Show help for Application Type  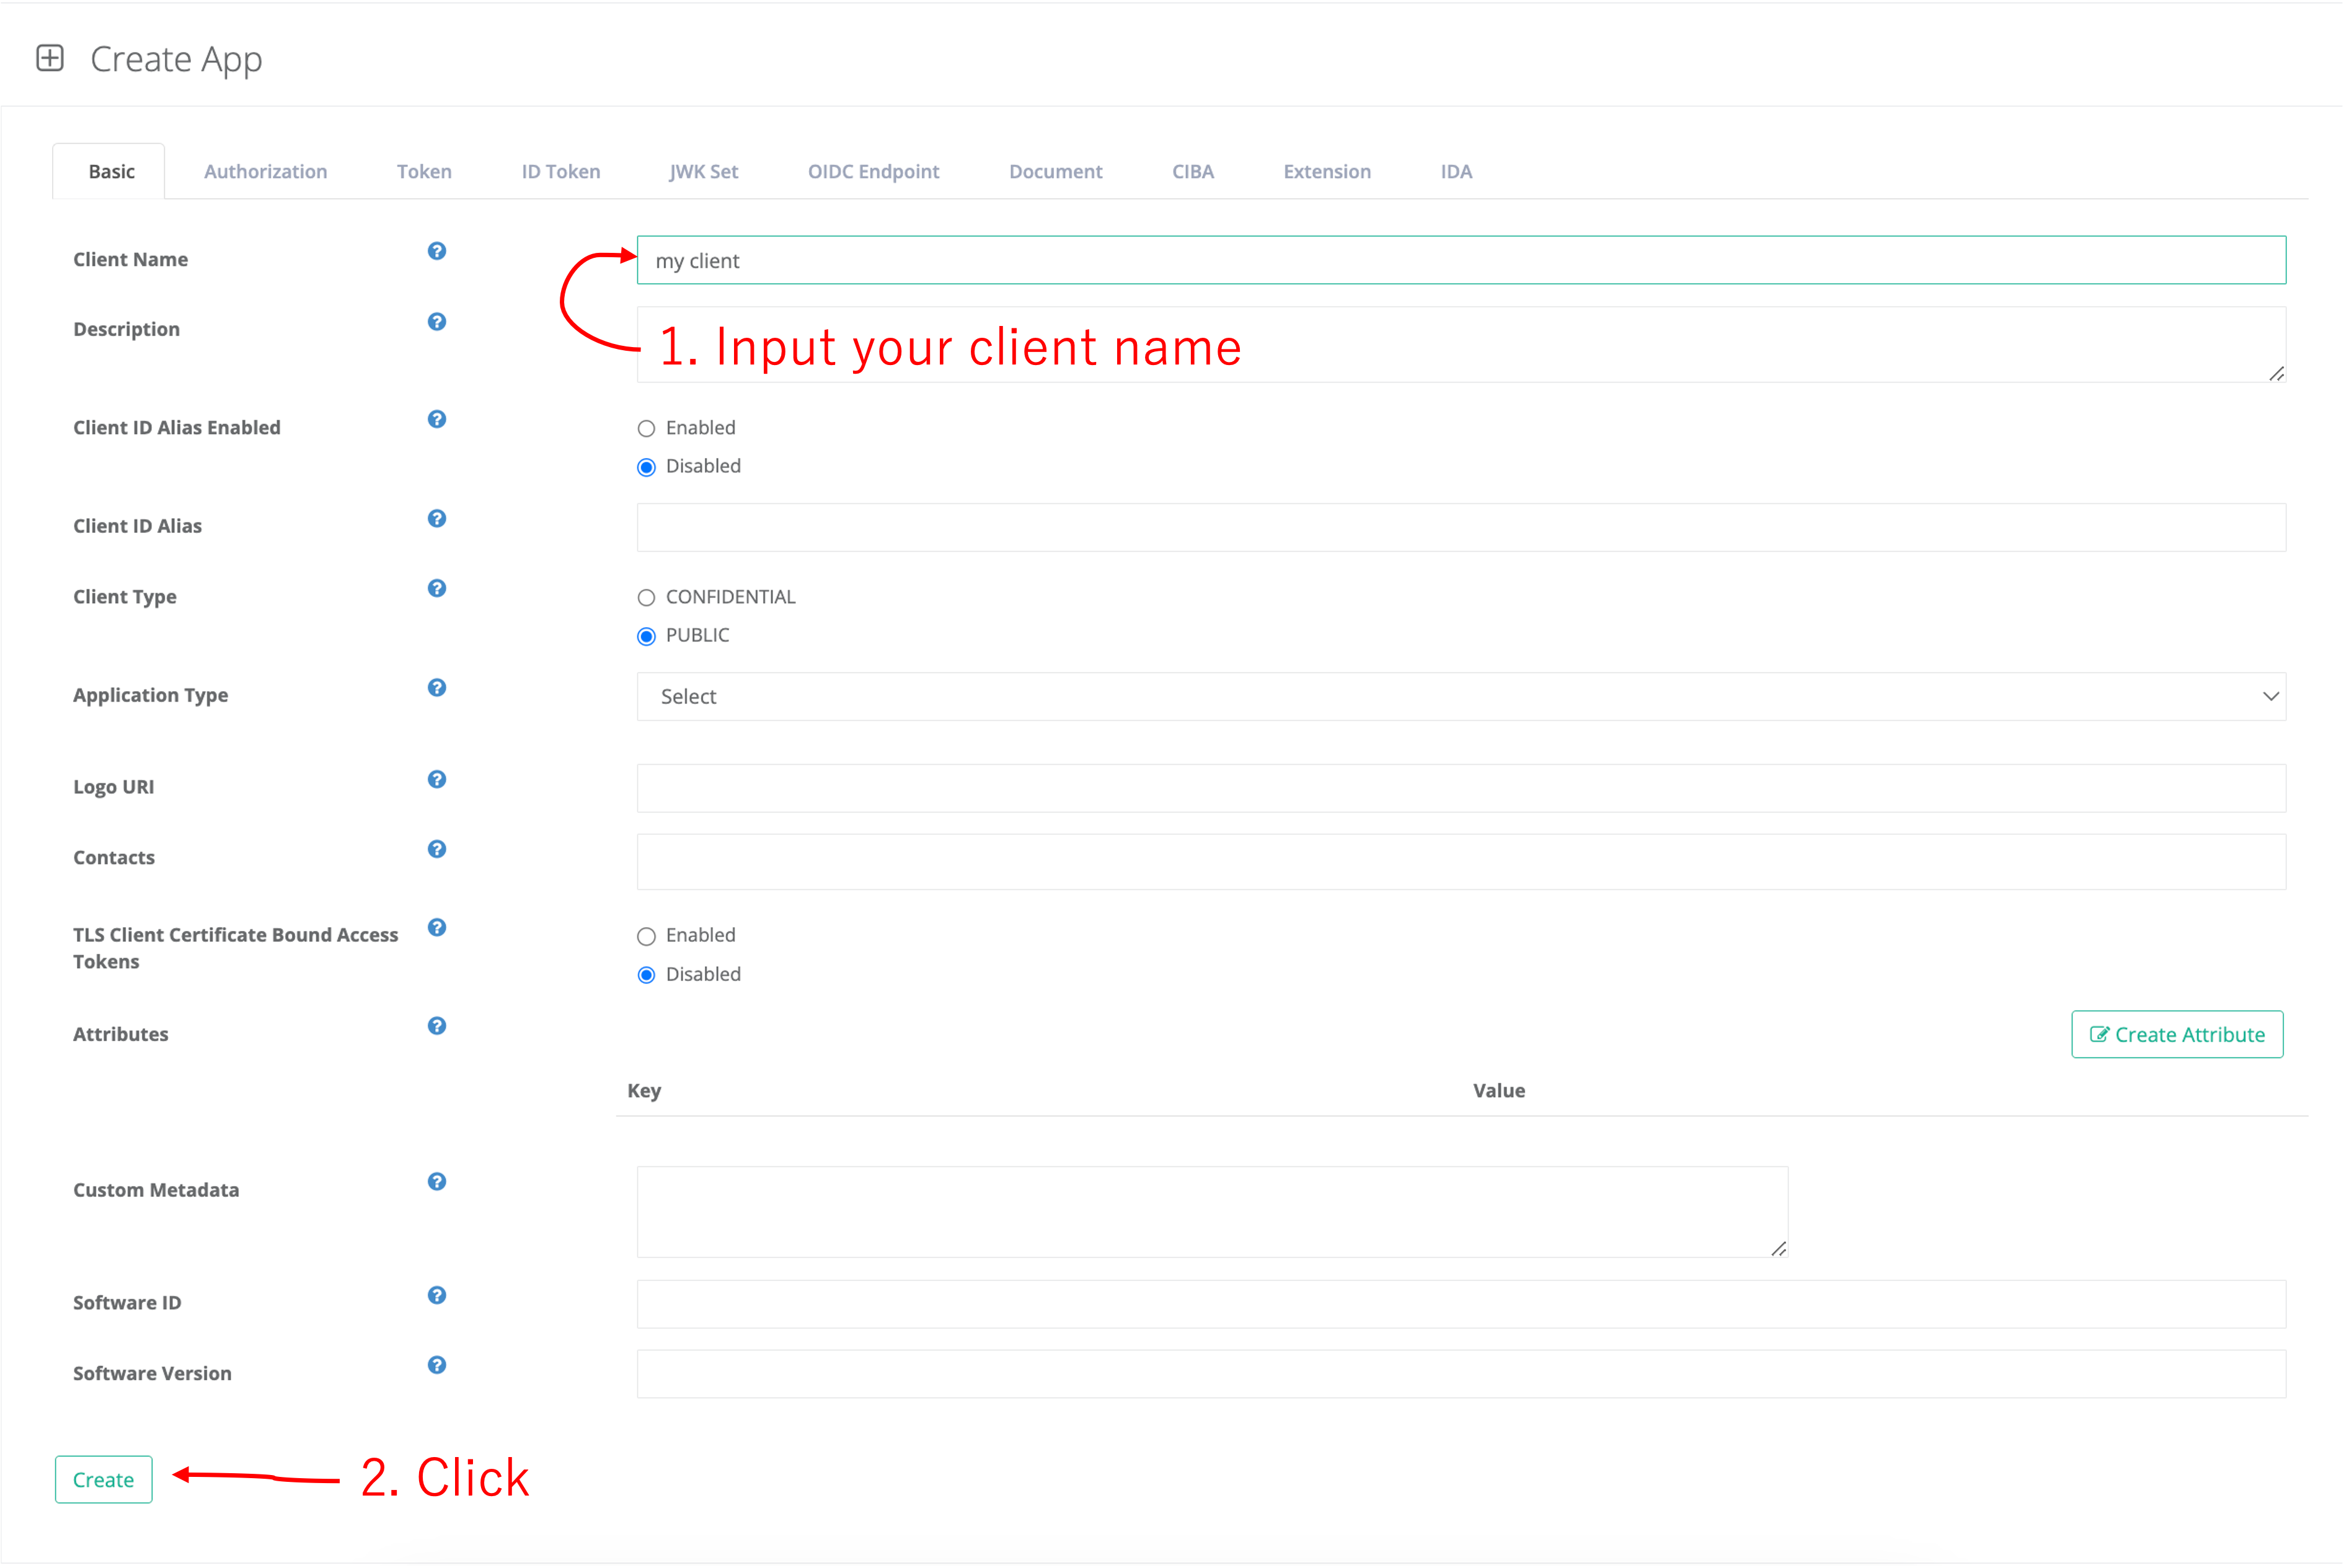(x=437, y=688)
